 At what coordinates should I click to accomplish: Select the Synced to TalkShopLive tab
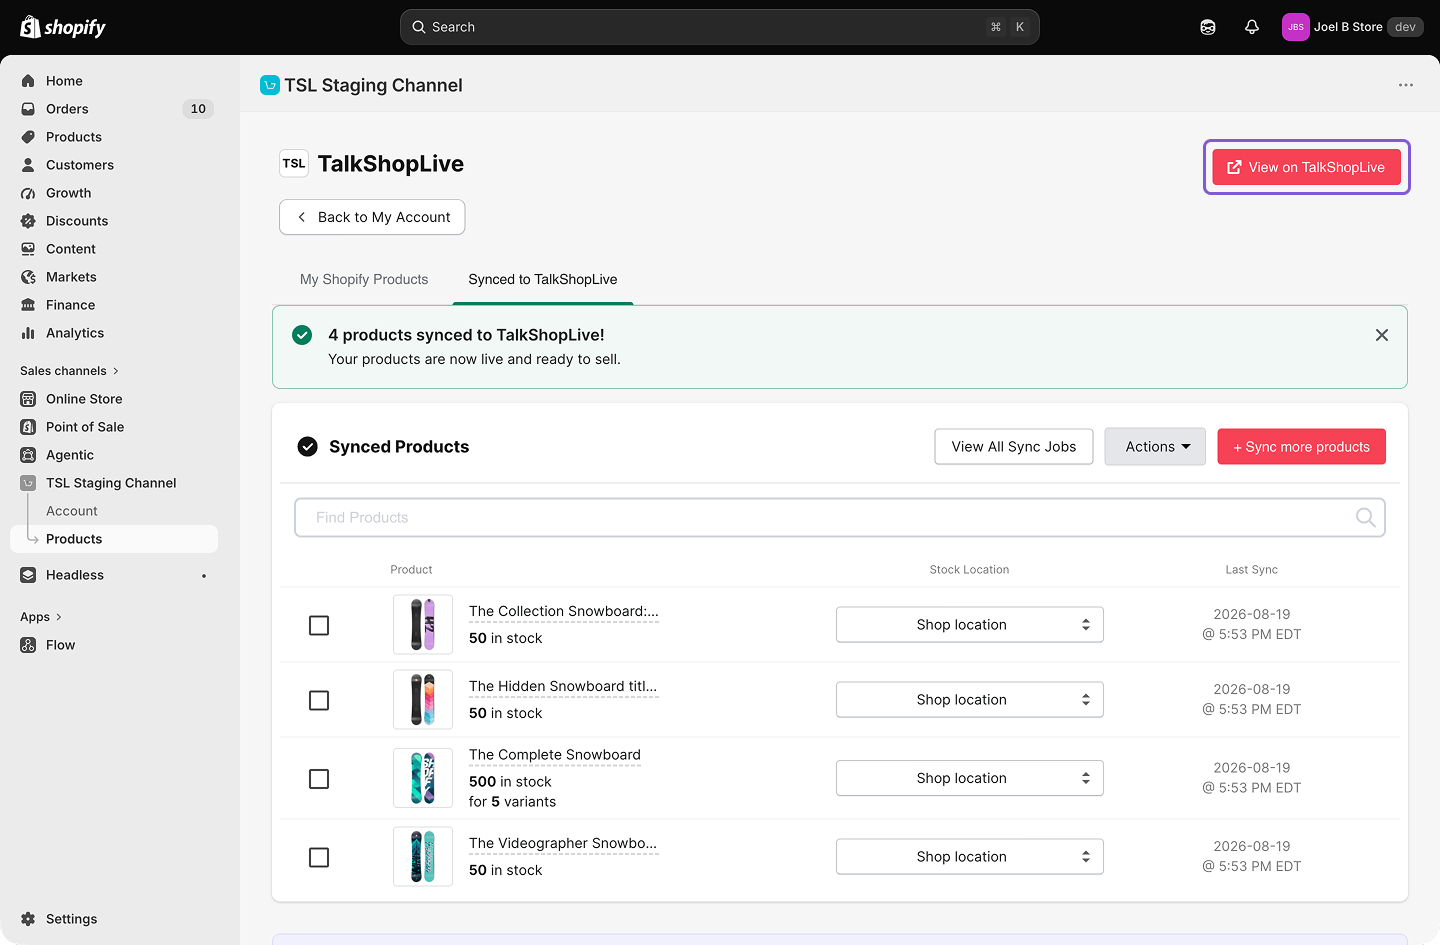(543, 279)
